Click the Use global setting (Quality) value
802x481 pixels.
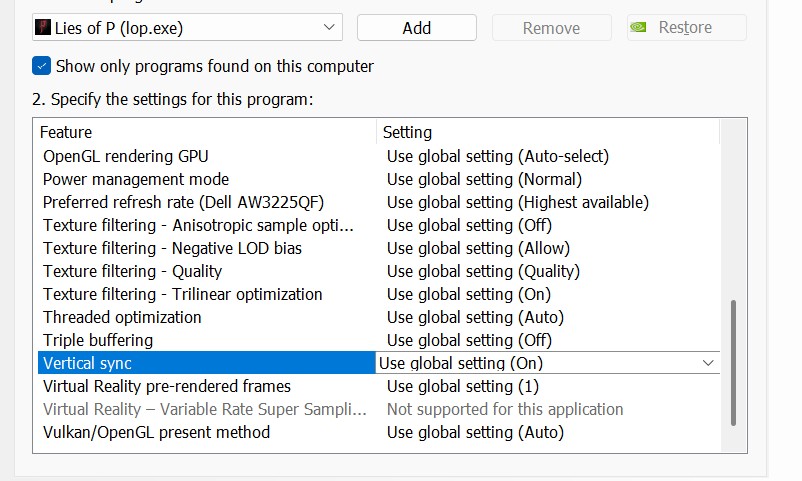(x=483, y=271)
